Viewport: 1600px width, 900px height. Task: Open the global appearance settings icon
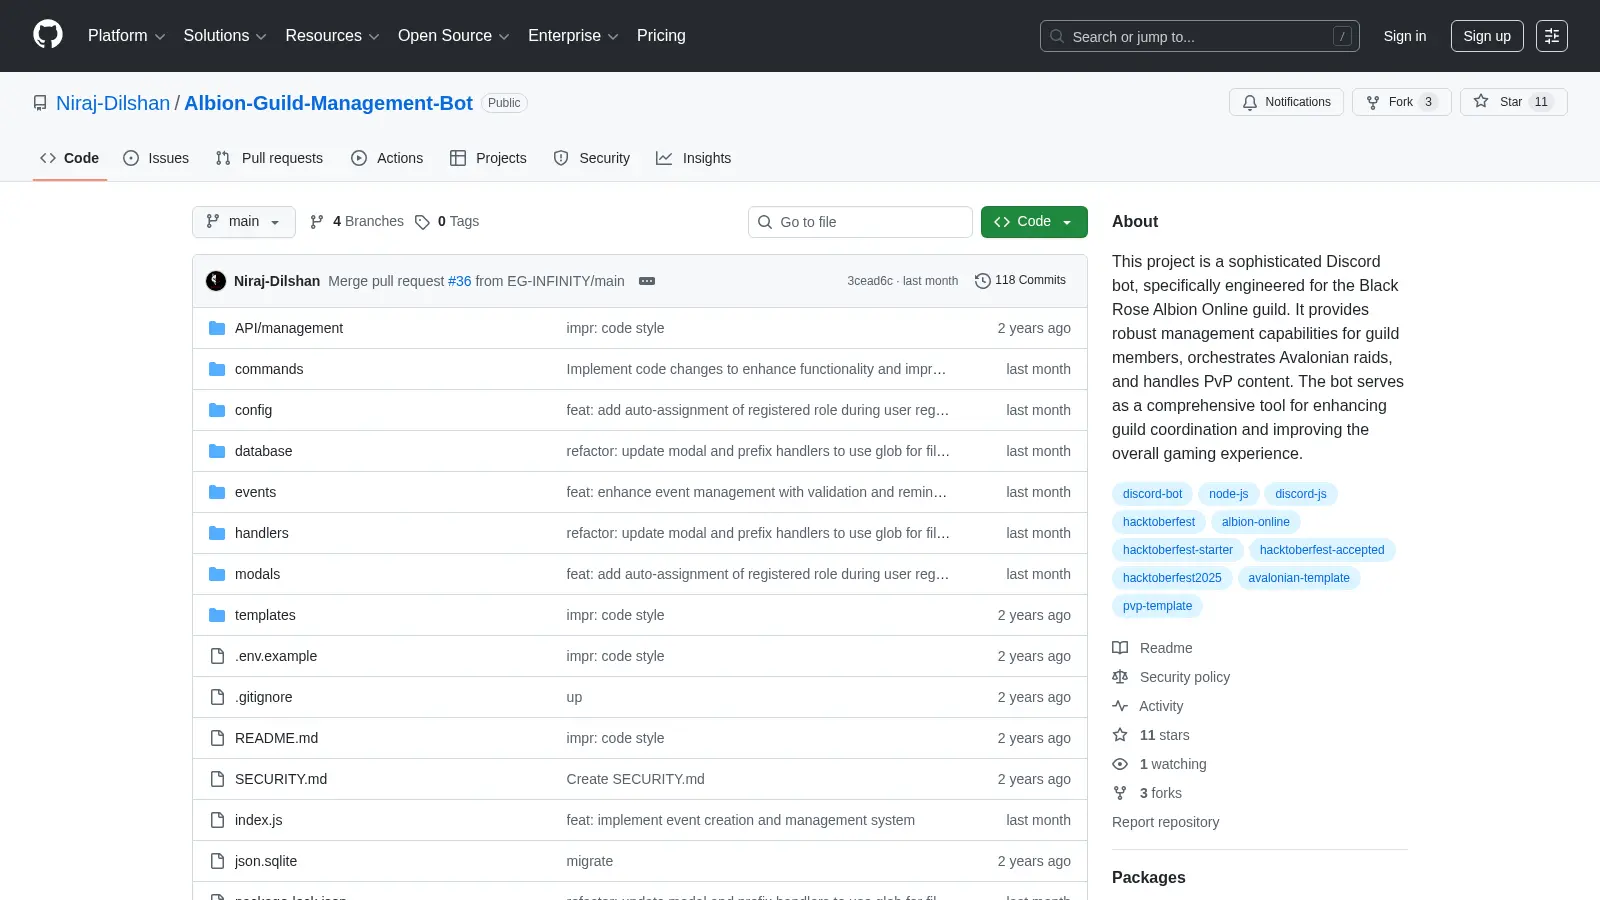pyautogui.click(x=1552, y=36)
